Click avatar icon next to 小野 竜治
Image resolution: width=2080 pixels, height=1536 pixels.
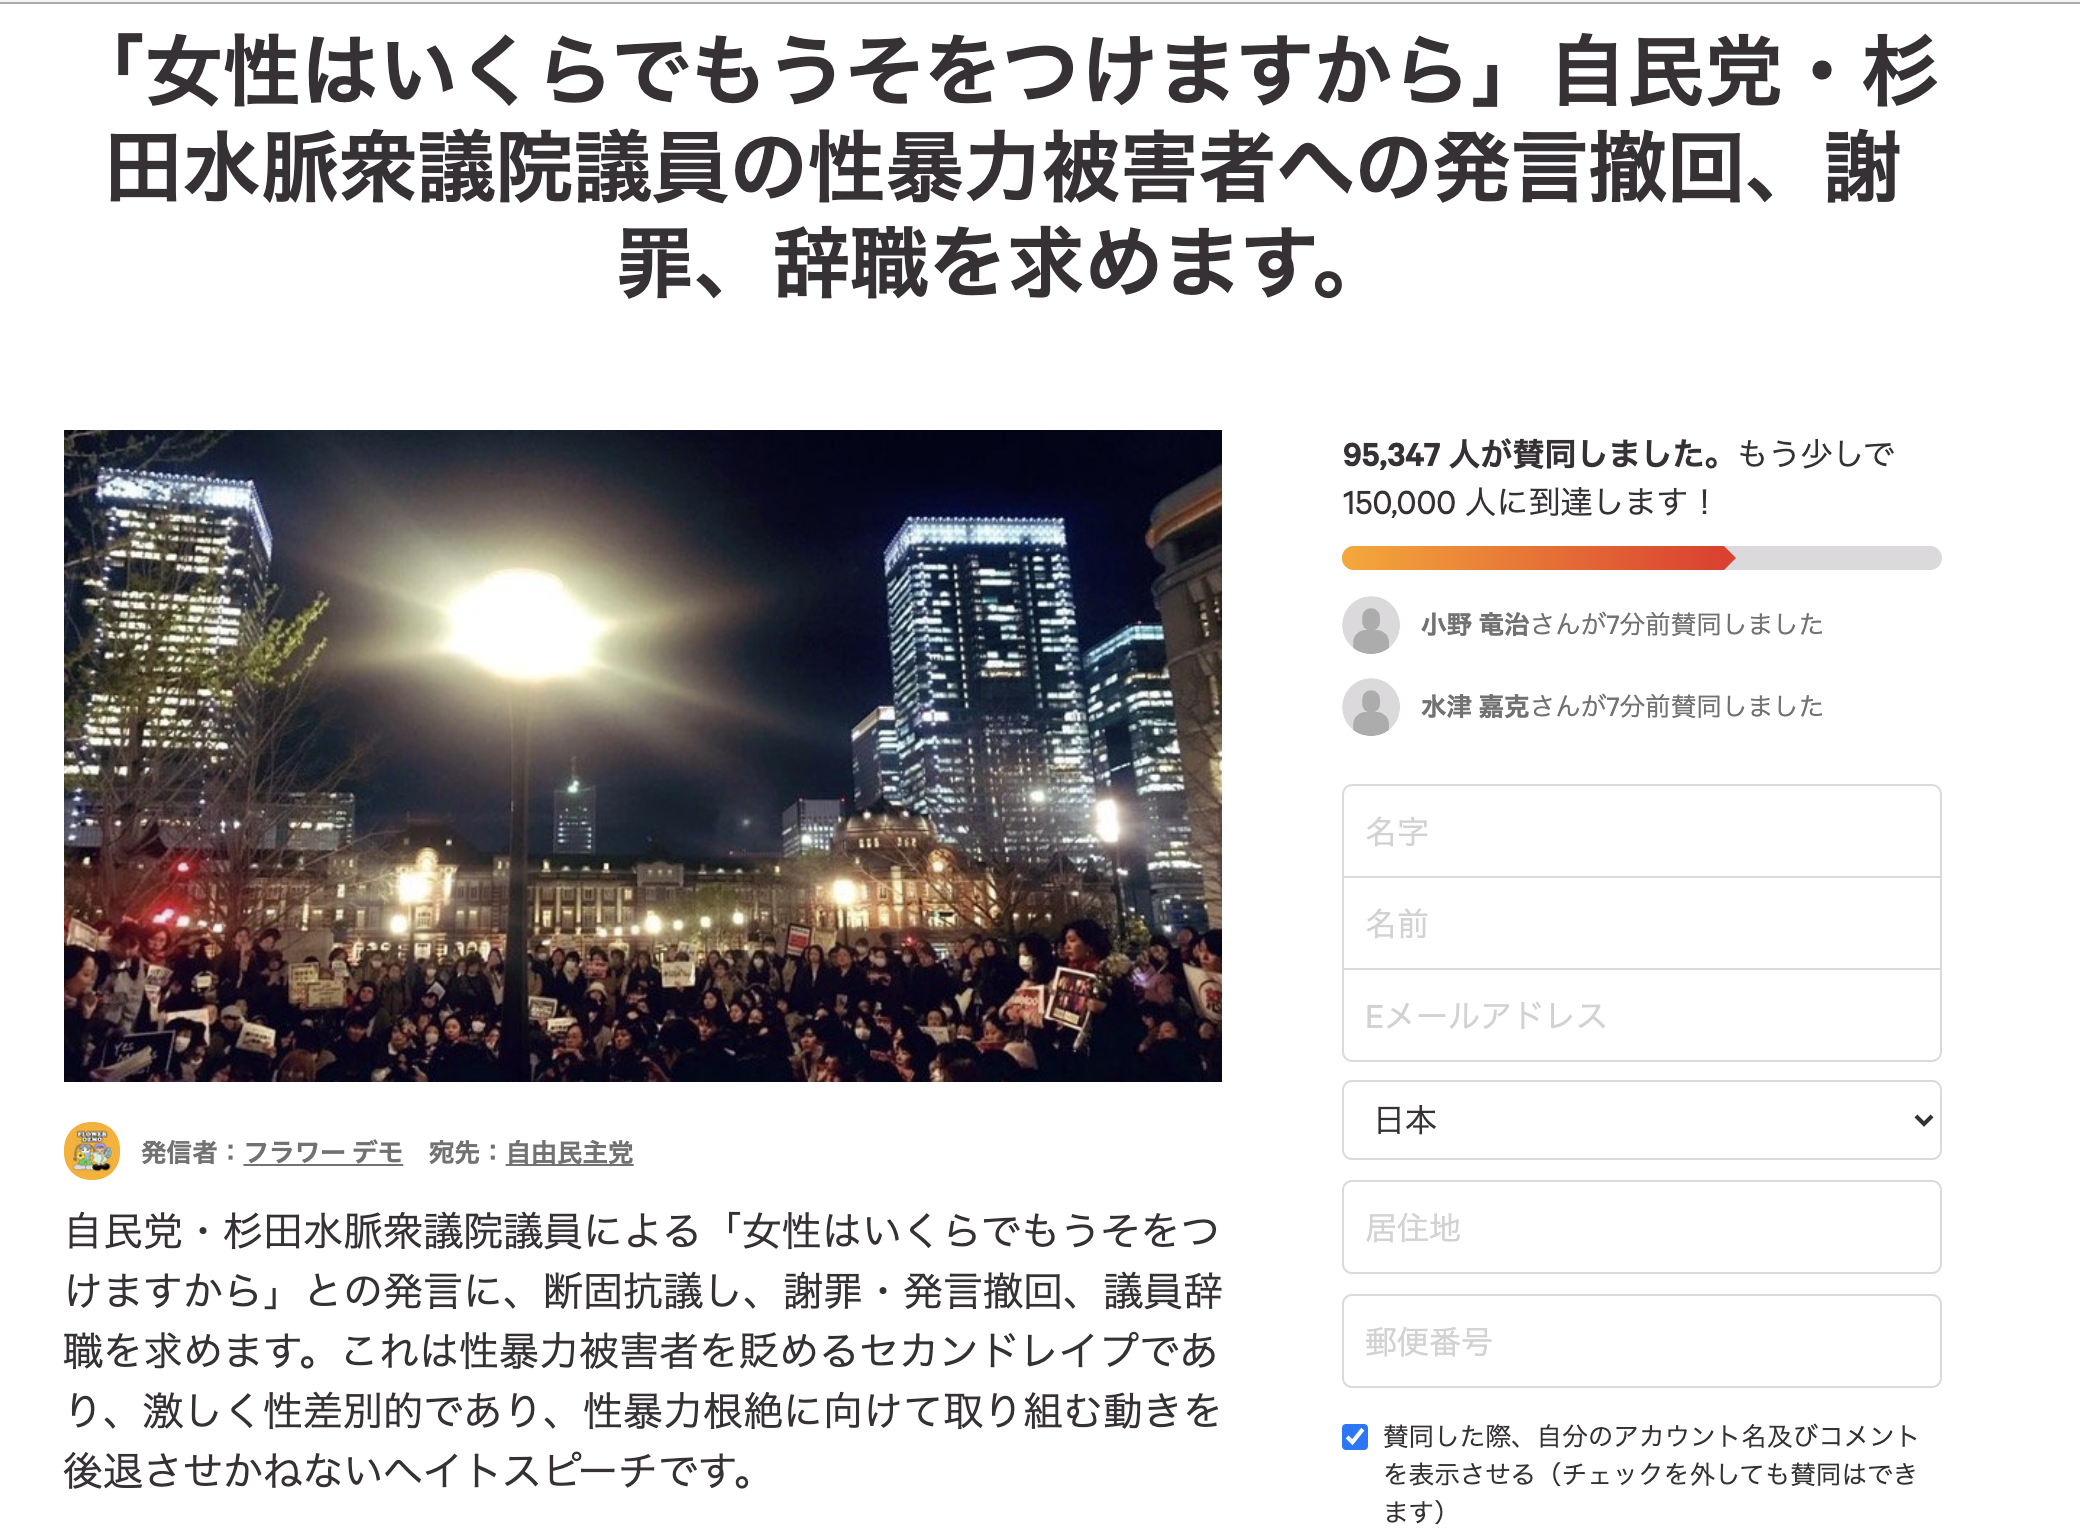click(1371, 625)
